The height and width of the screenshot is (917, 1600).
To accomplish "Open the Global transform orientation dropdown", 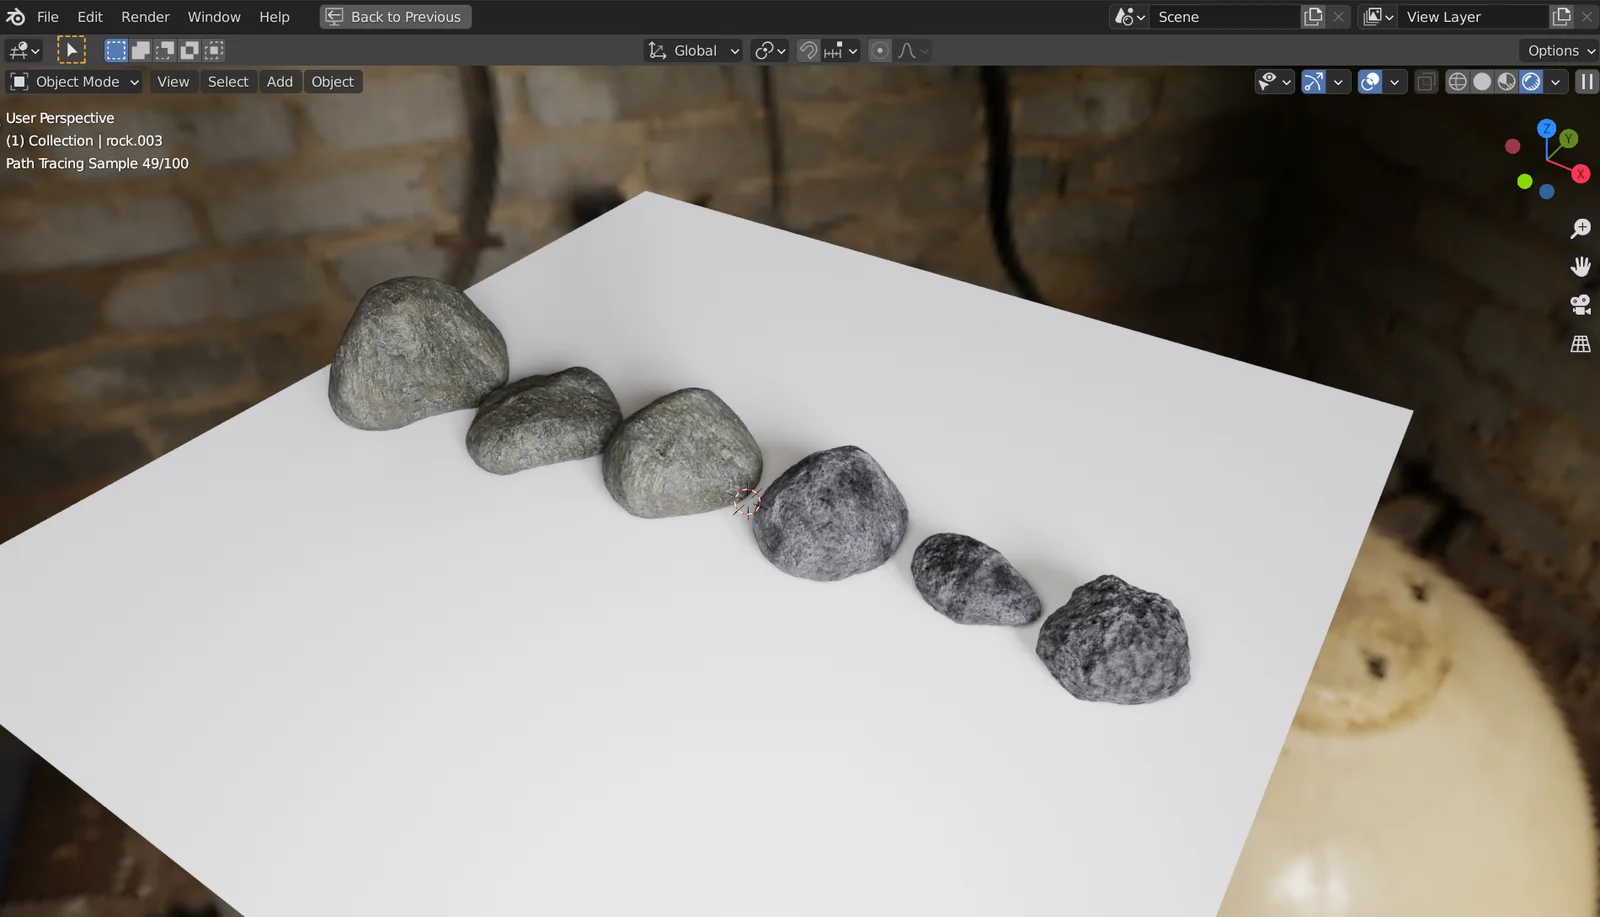I will [x=692, y=50].
